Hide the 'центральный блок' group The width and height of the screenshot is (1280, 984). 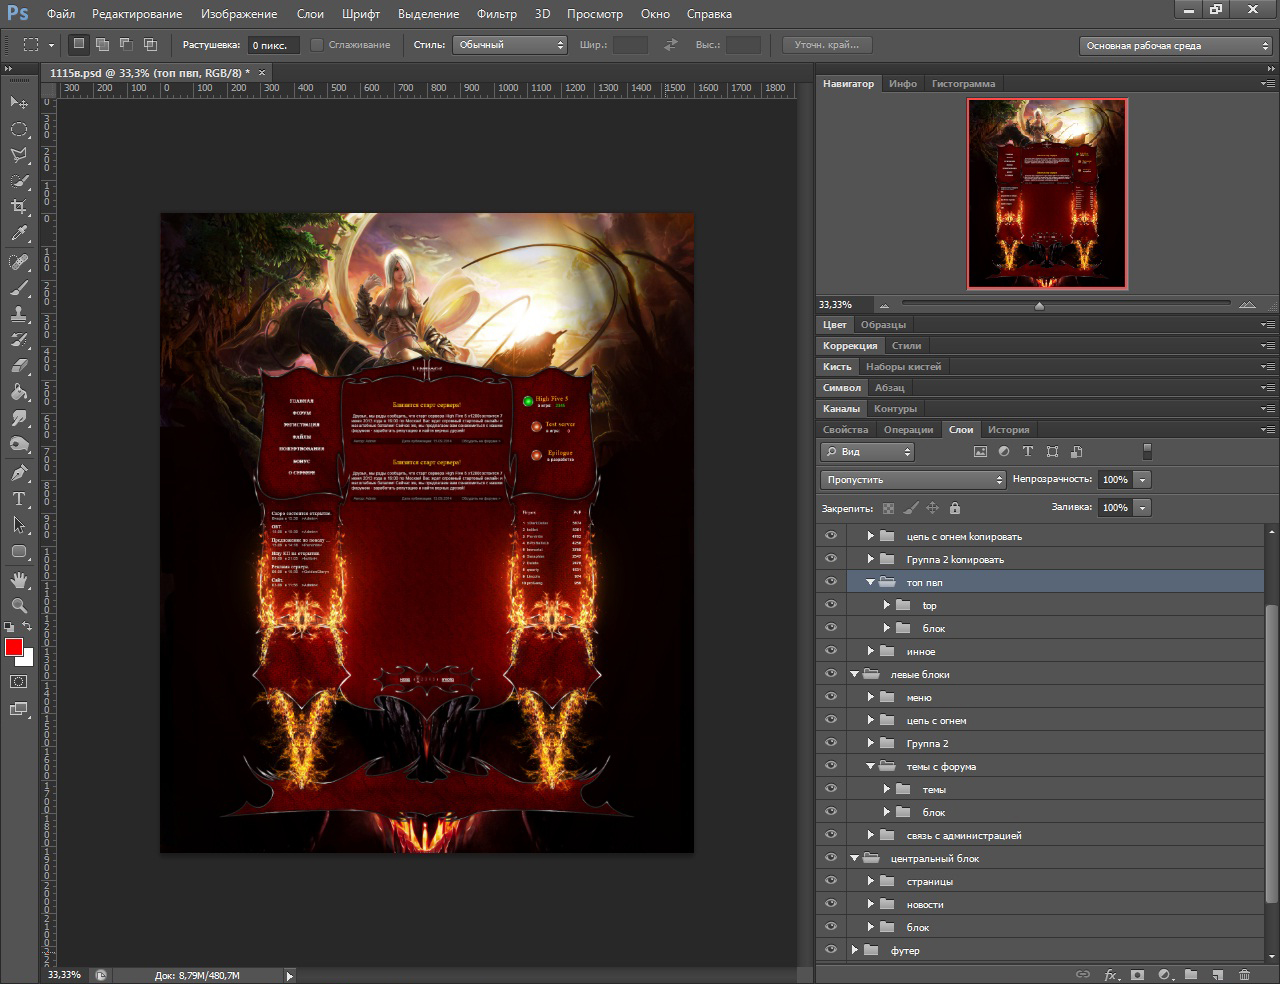click(830, 858)
